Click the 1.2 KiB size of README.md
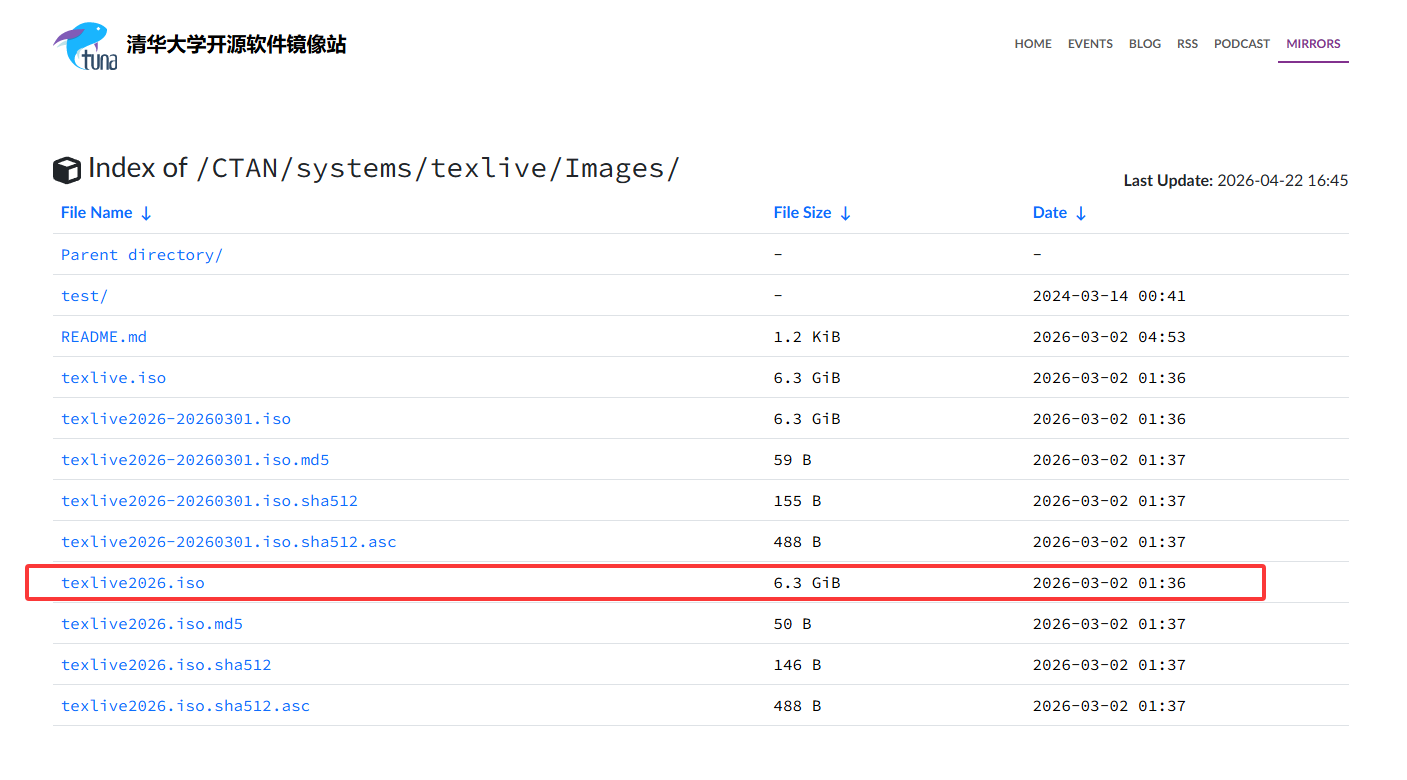Screen dimensions: 1407x780 click(807, 337)
